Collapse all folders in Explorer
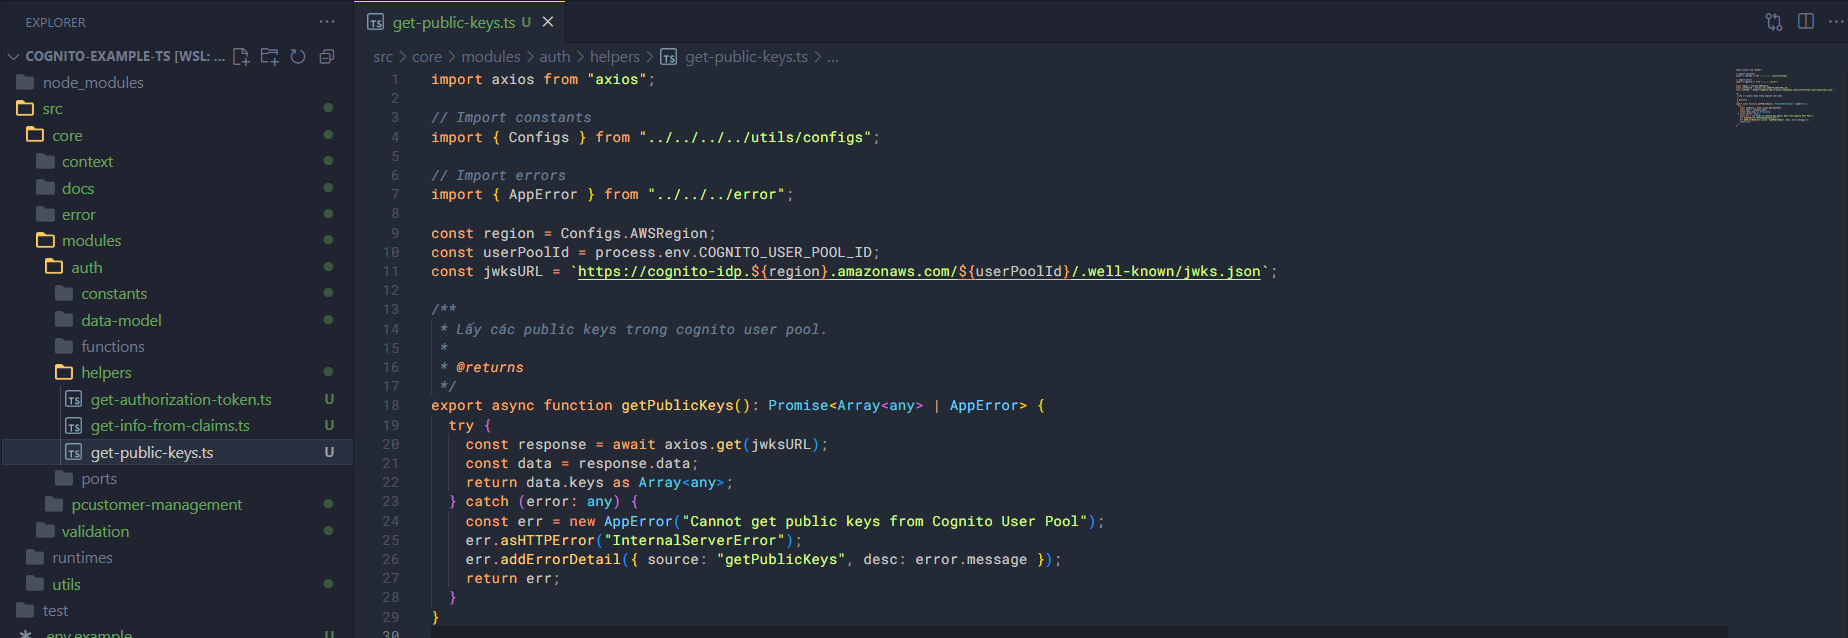 [326, 57]
